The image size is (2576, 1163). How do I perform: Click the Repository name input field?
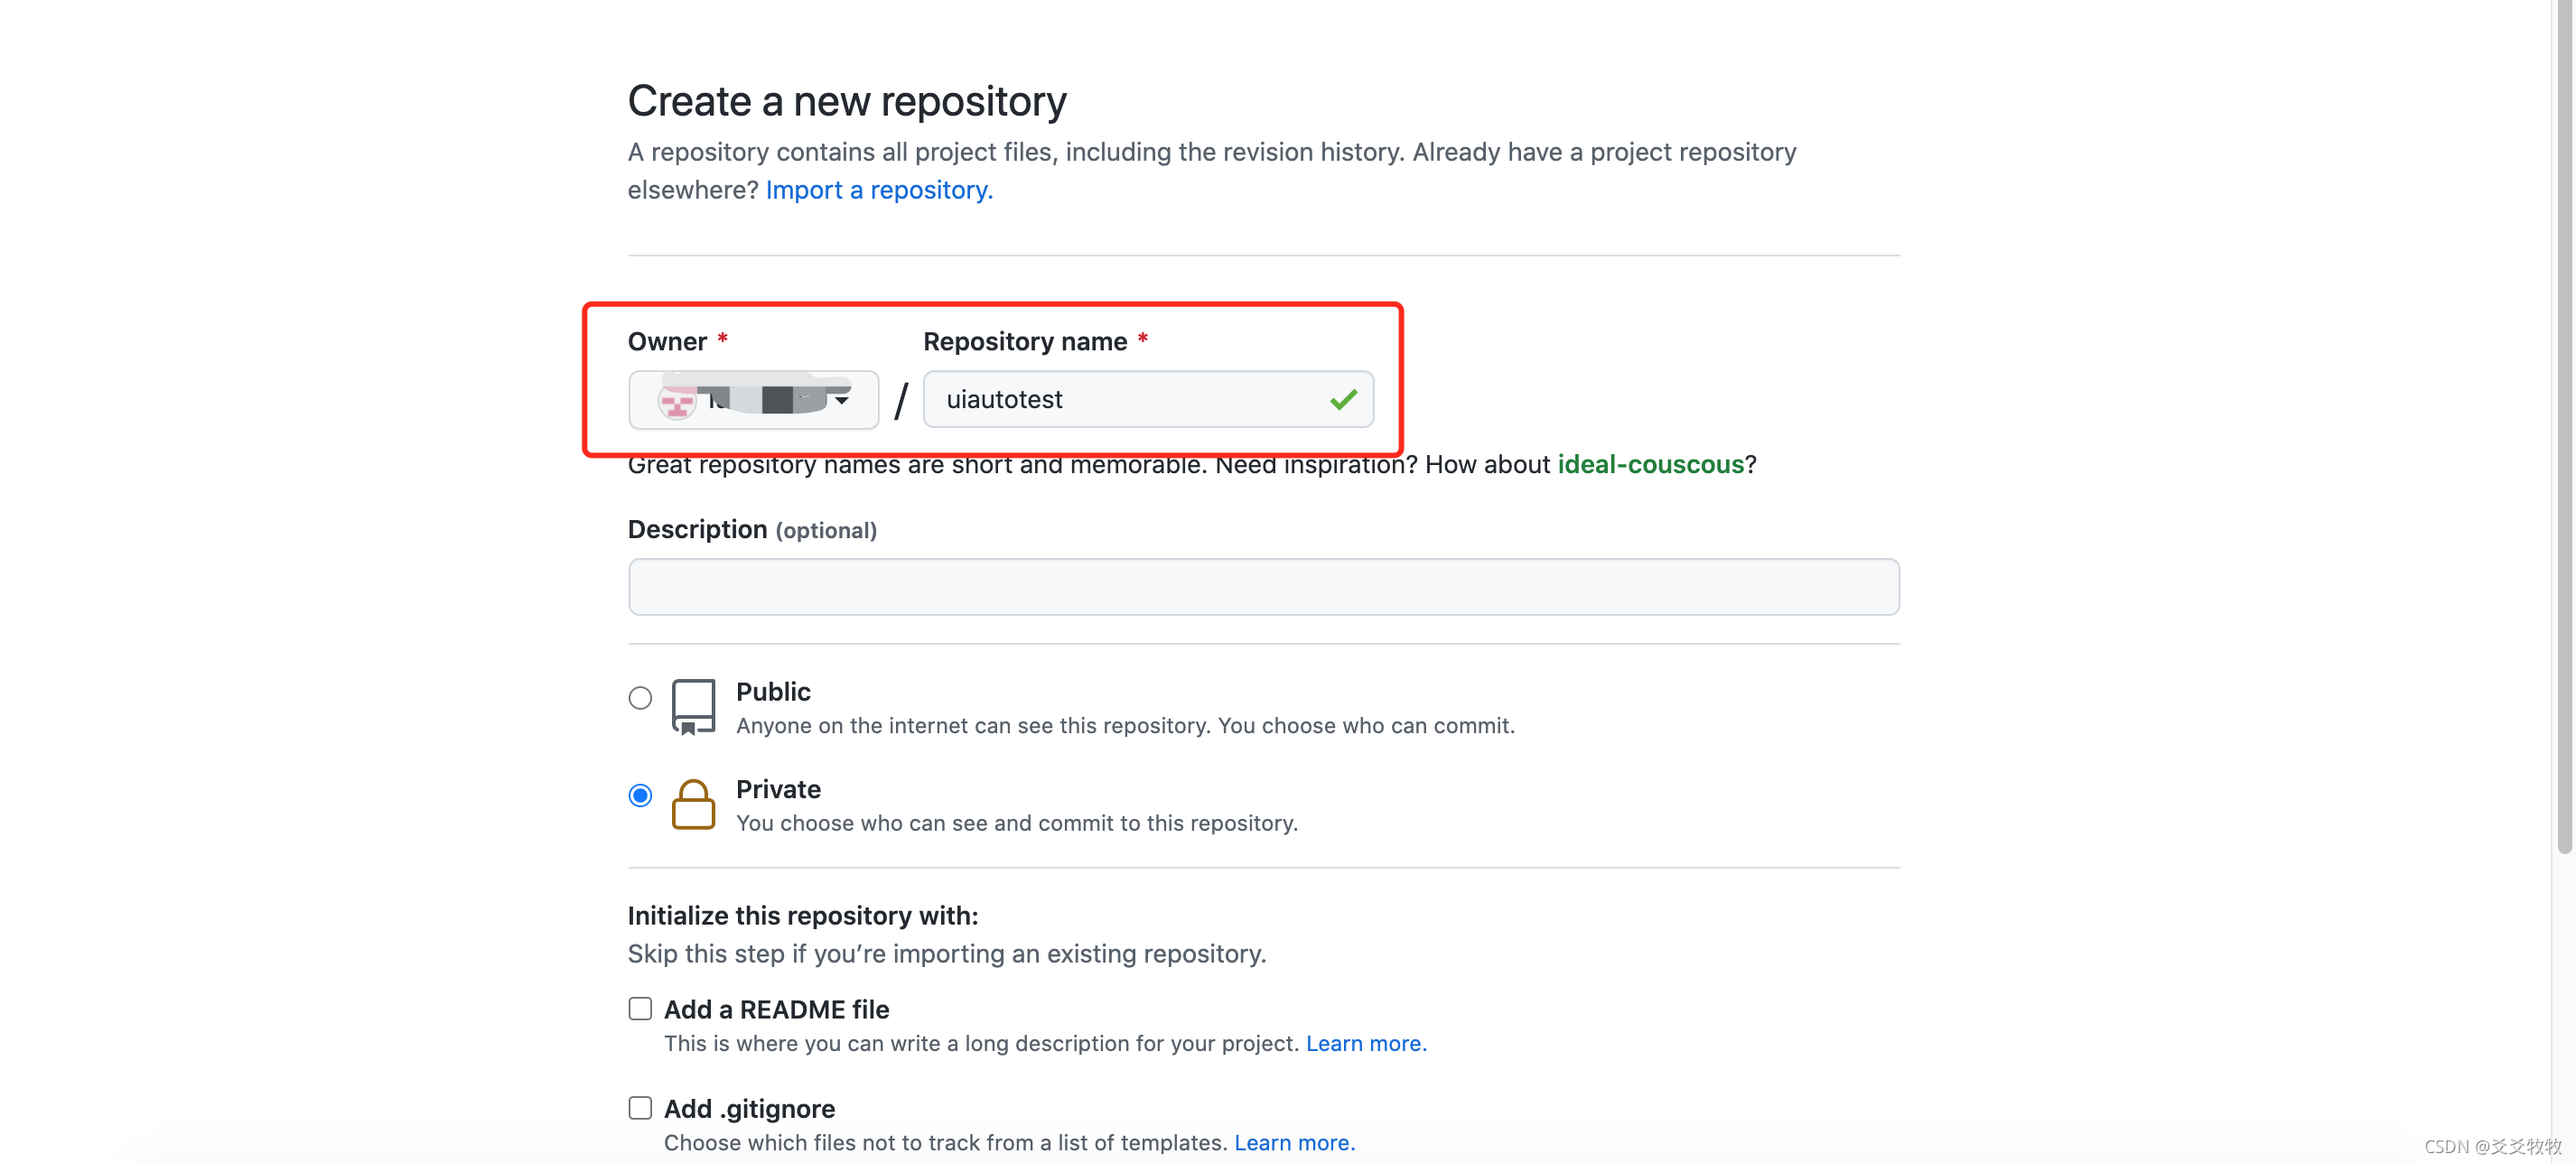point(1148,399)
